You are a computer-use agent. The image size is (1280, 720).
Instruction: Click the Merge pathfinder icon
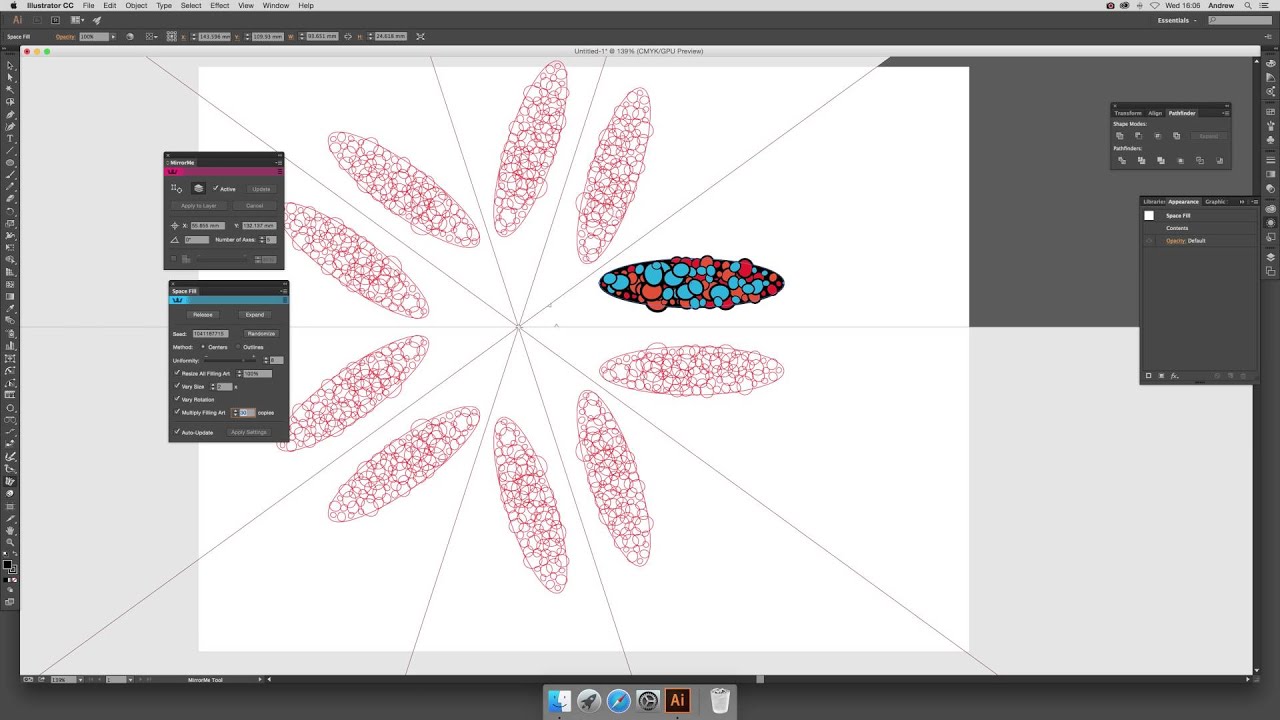(1161, 160)
